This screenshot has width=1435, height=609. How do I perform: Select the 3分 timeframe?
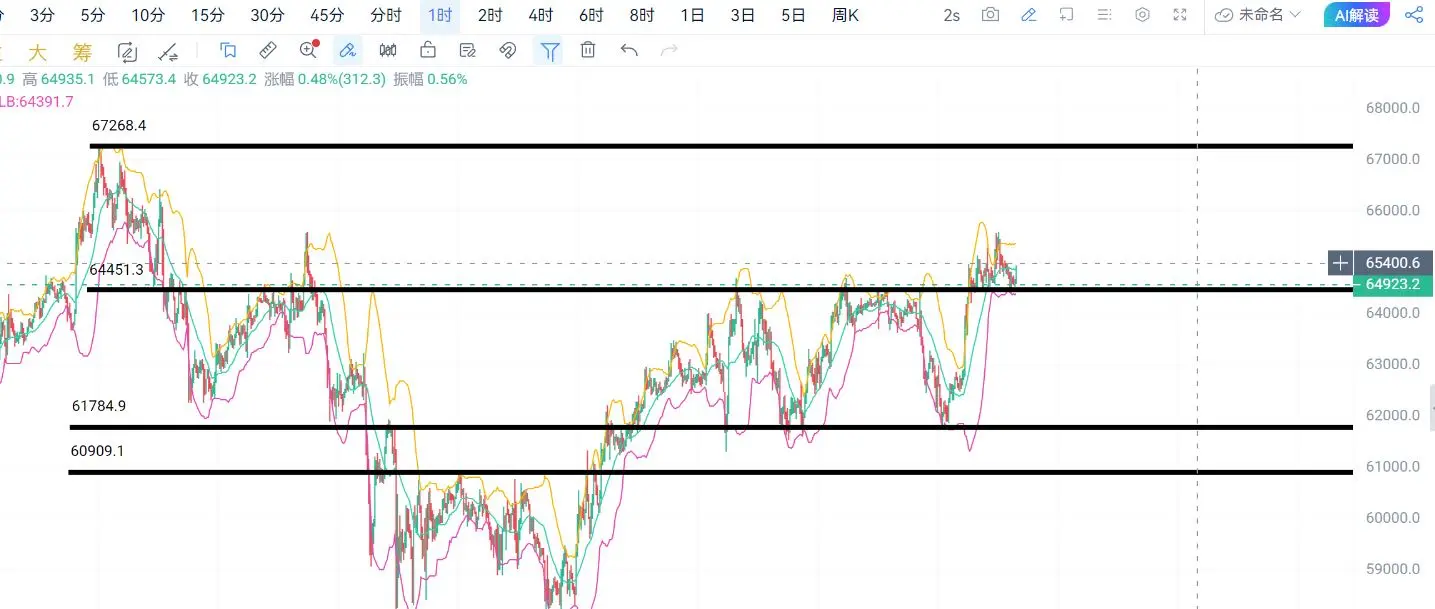point(42,15)
